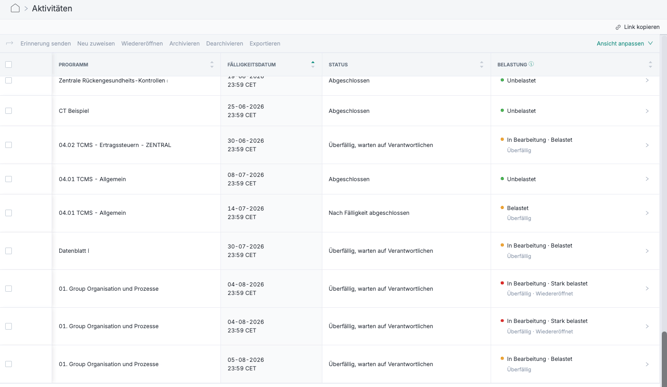Click the 04.02 TCMS - Ertragssteuern - ZENTRAL cell

click(115, 145)
